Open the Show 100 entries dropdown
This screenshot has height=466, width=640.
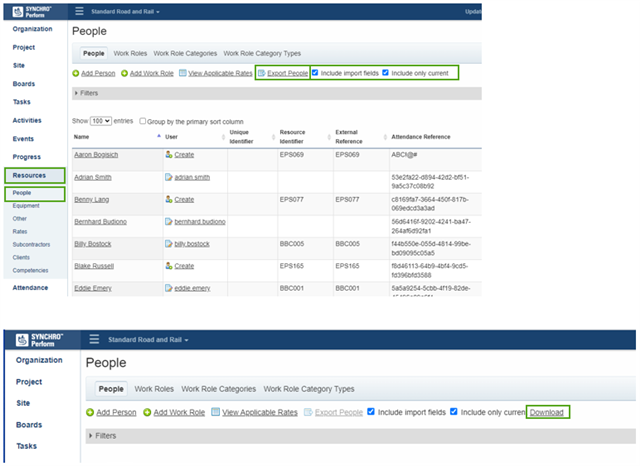point(101,121)
